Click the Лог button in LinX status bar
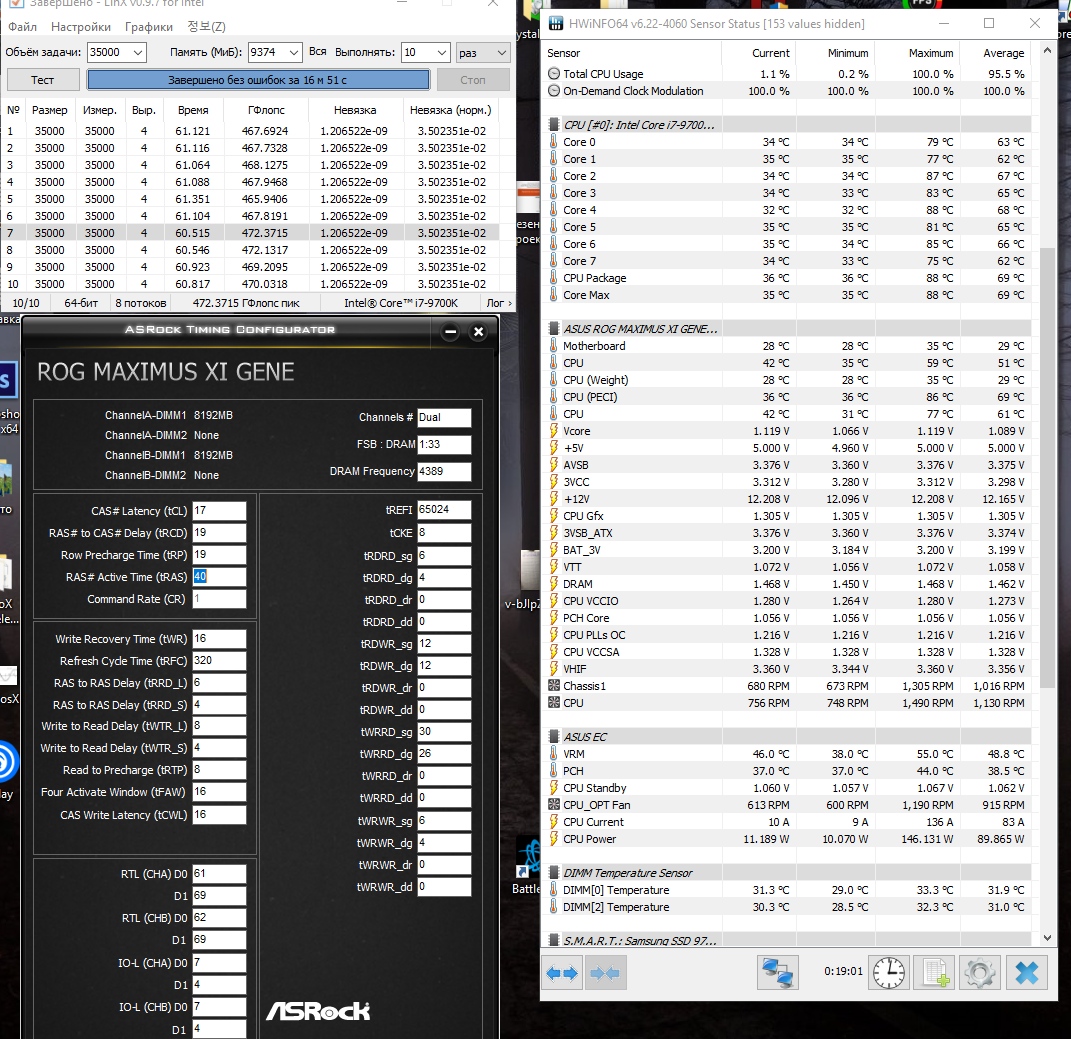The width and height of the screenshot is (1071, 1039). [499, 303]
